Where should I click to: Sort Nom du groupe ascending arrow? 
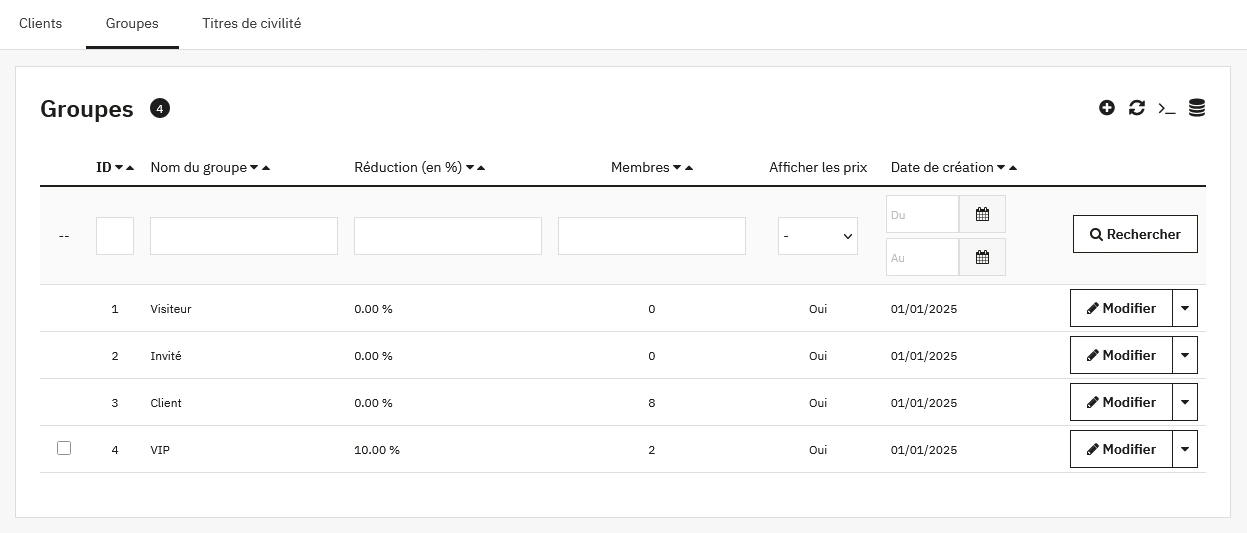266,168
